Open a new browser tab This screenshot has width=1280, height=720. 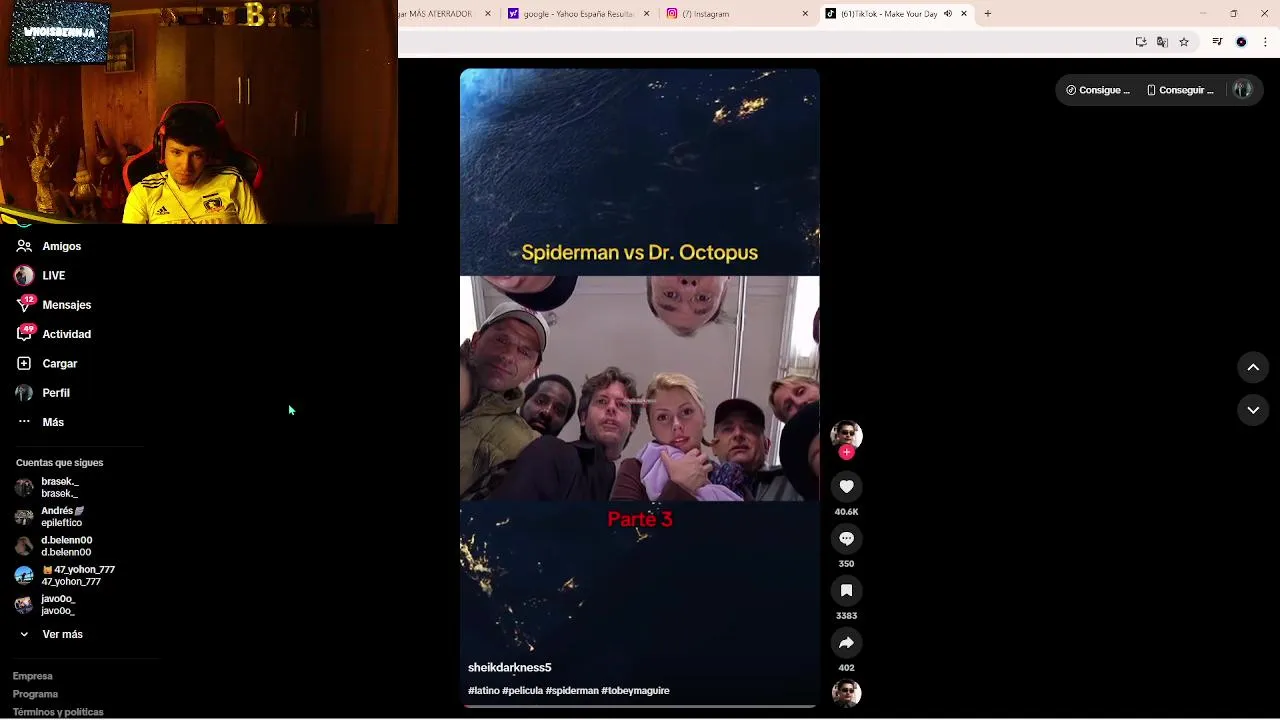(x=988, y=14)
